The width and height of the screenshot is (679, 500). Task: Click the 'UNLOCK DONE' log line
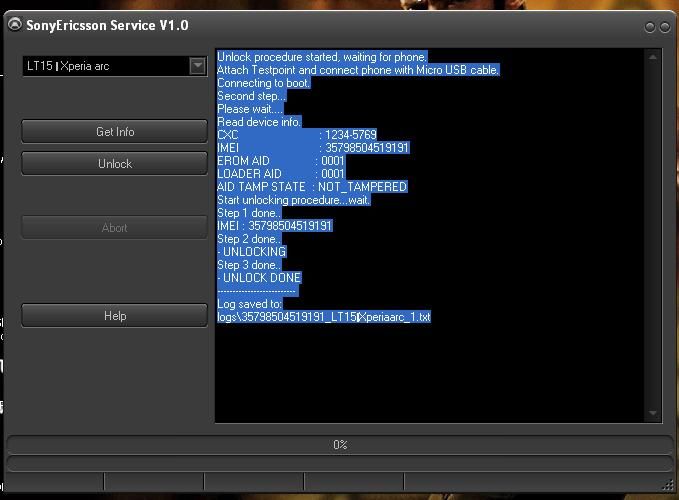pos(260,278)
